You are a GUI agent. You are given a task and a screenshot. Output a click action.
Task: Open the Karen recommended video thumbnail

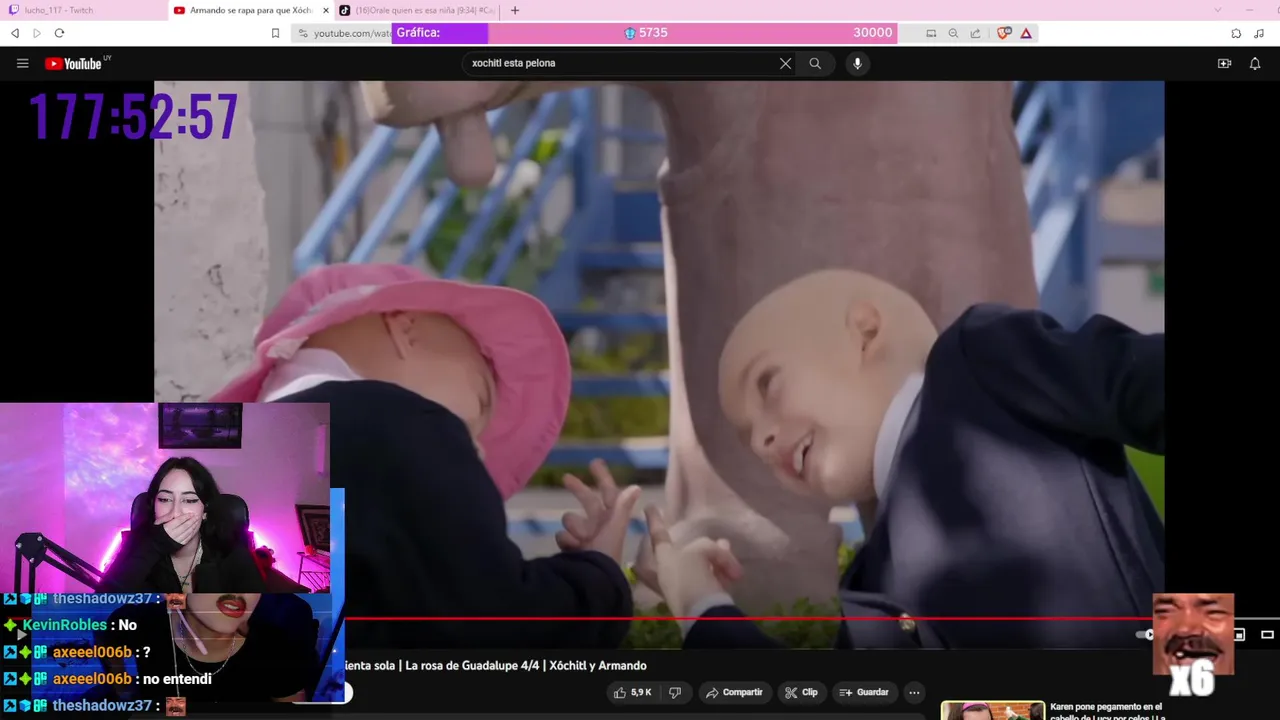(x=992, y=711)
